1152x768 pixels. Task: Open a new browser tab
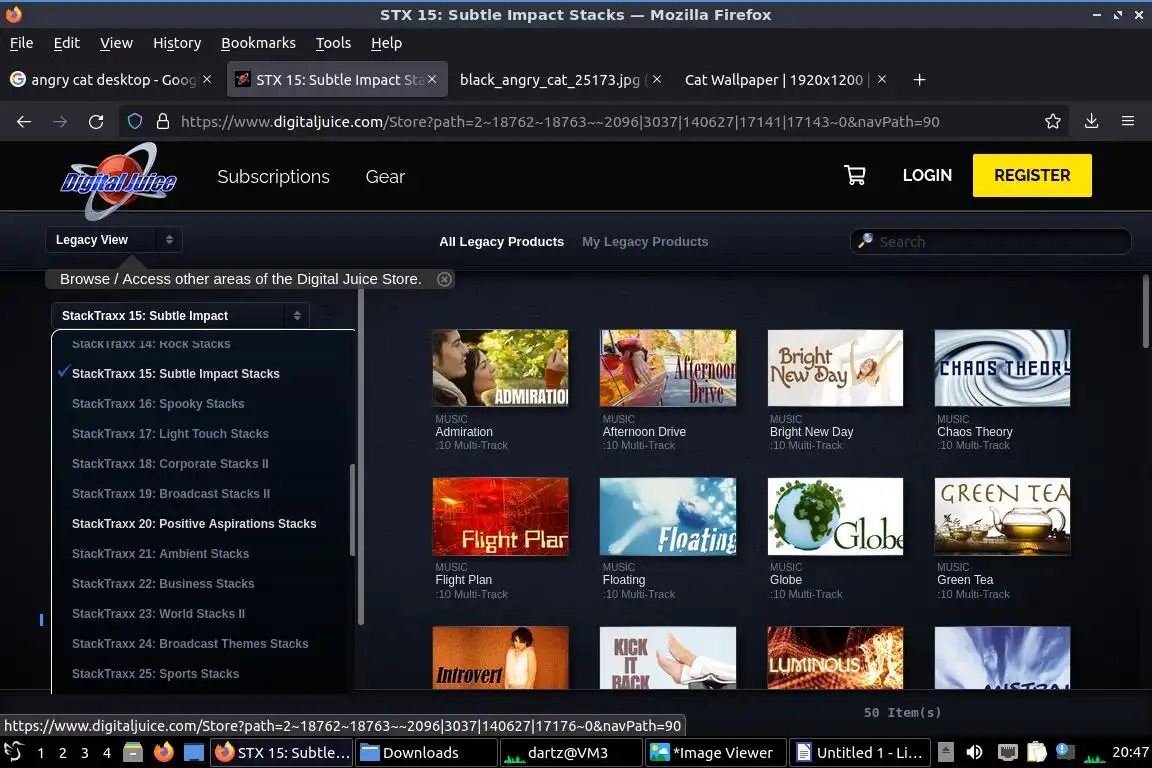click(x=919, y=79)
